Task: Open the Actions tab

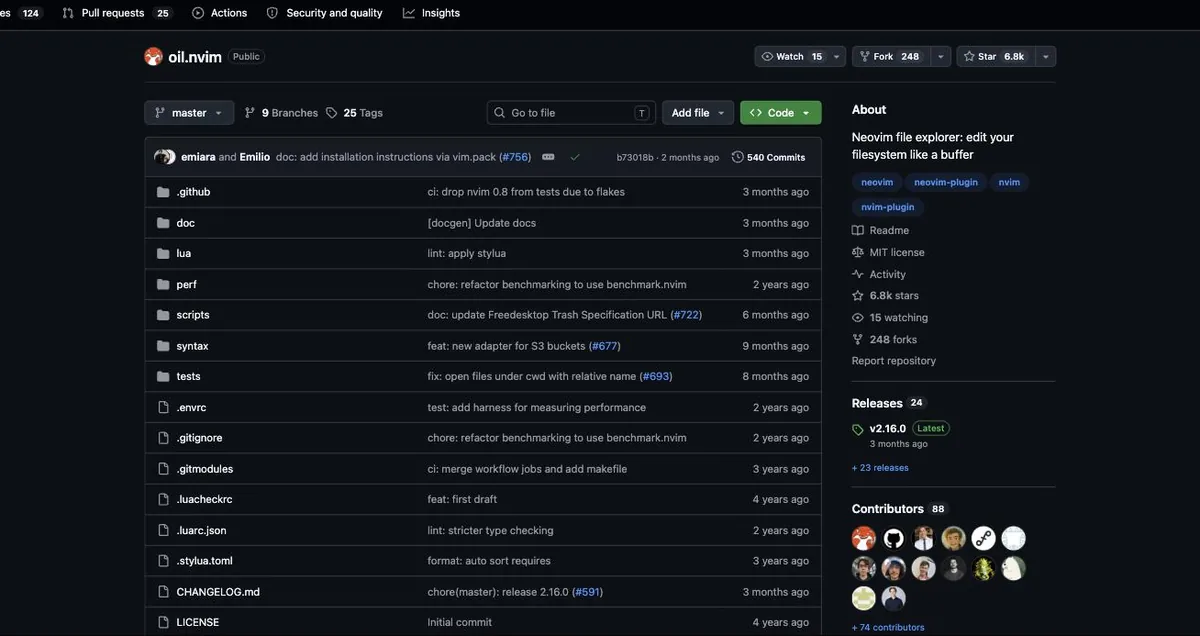Action: tap(220, 13)
